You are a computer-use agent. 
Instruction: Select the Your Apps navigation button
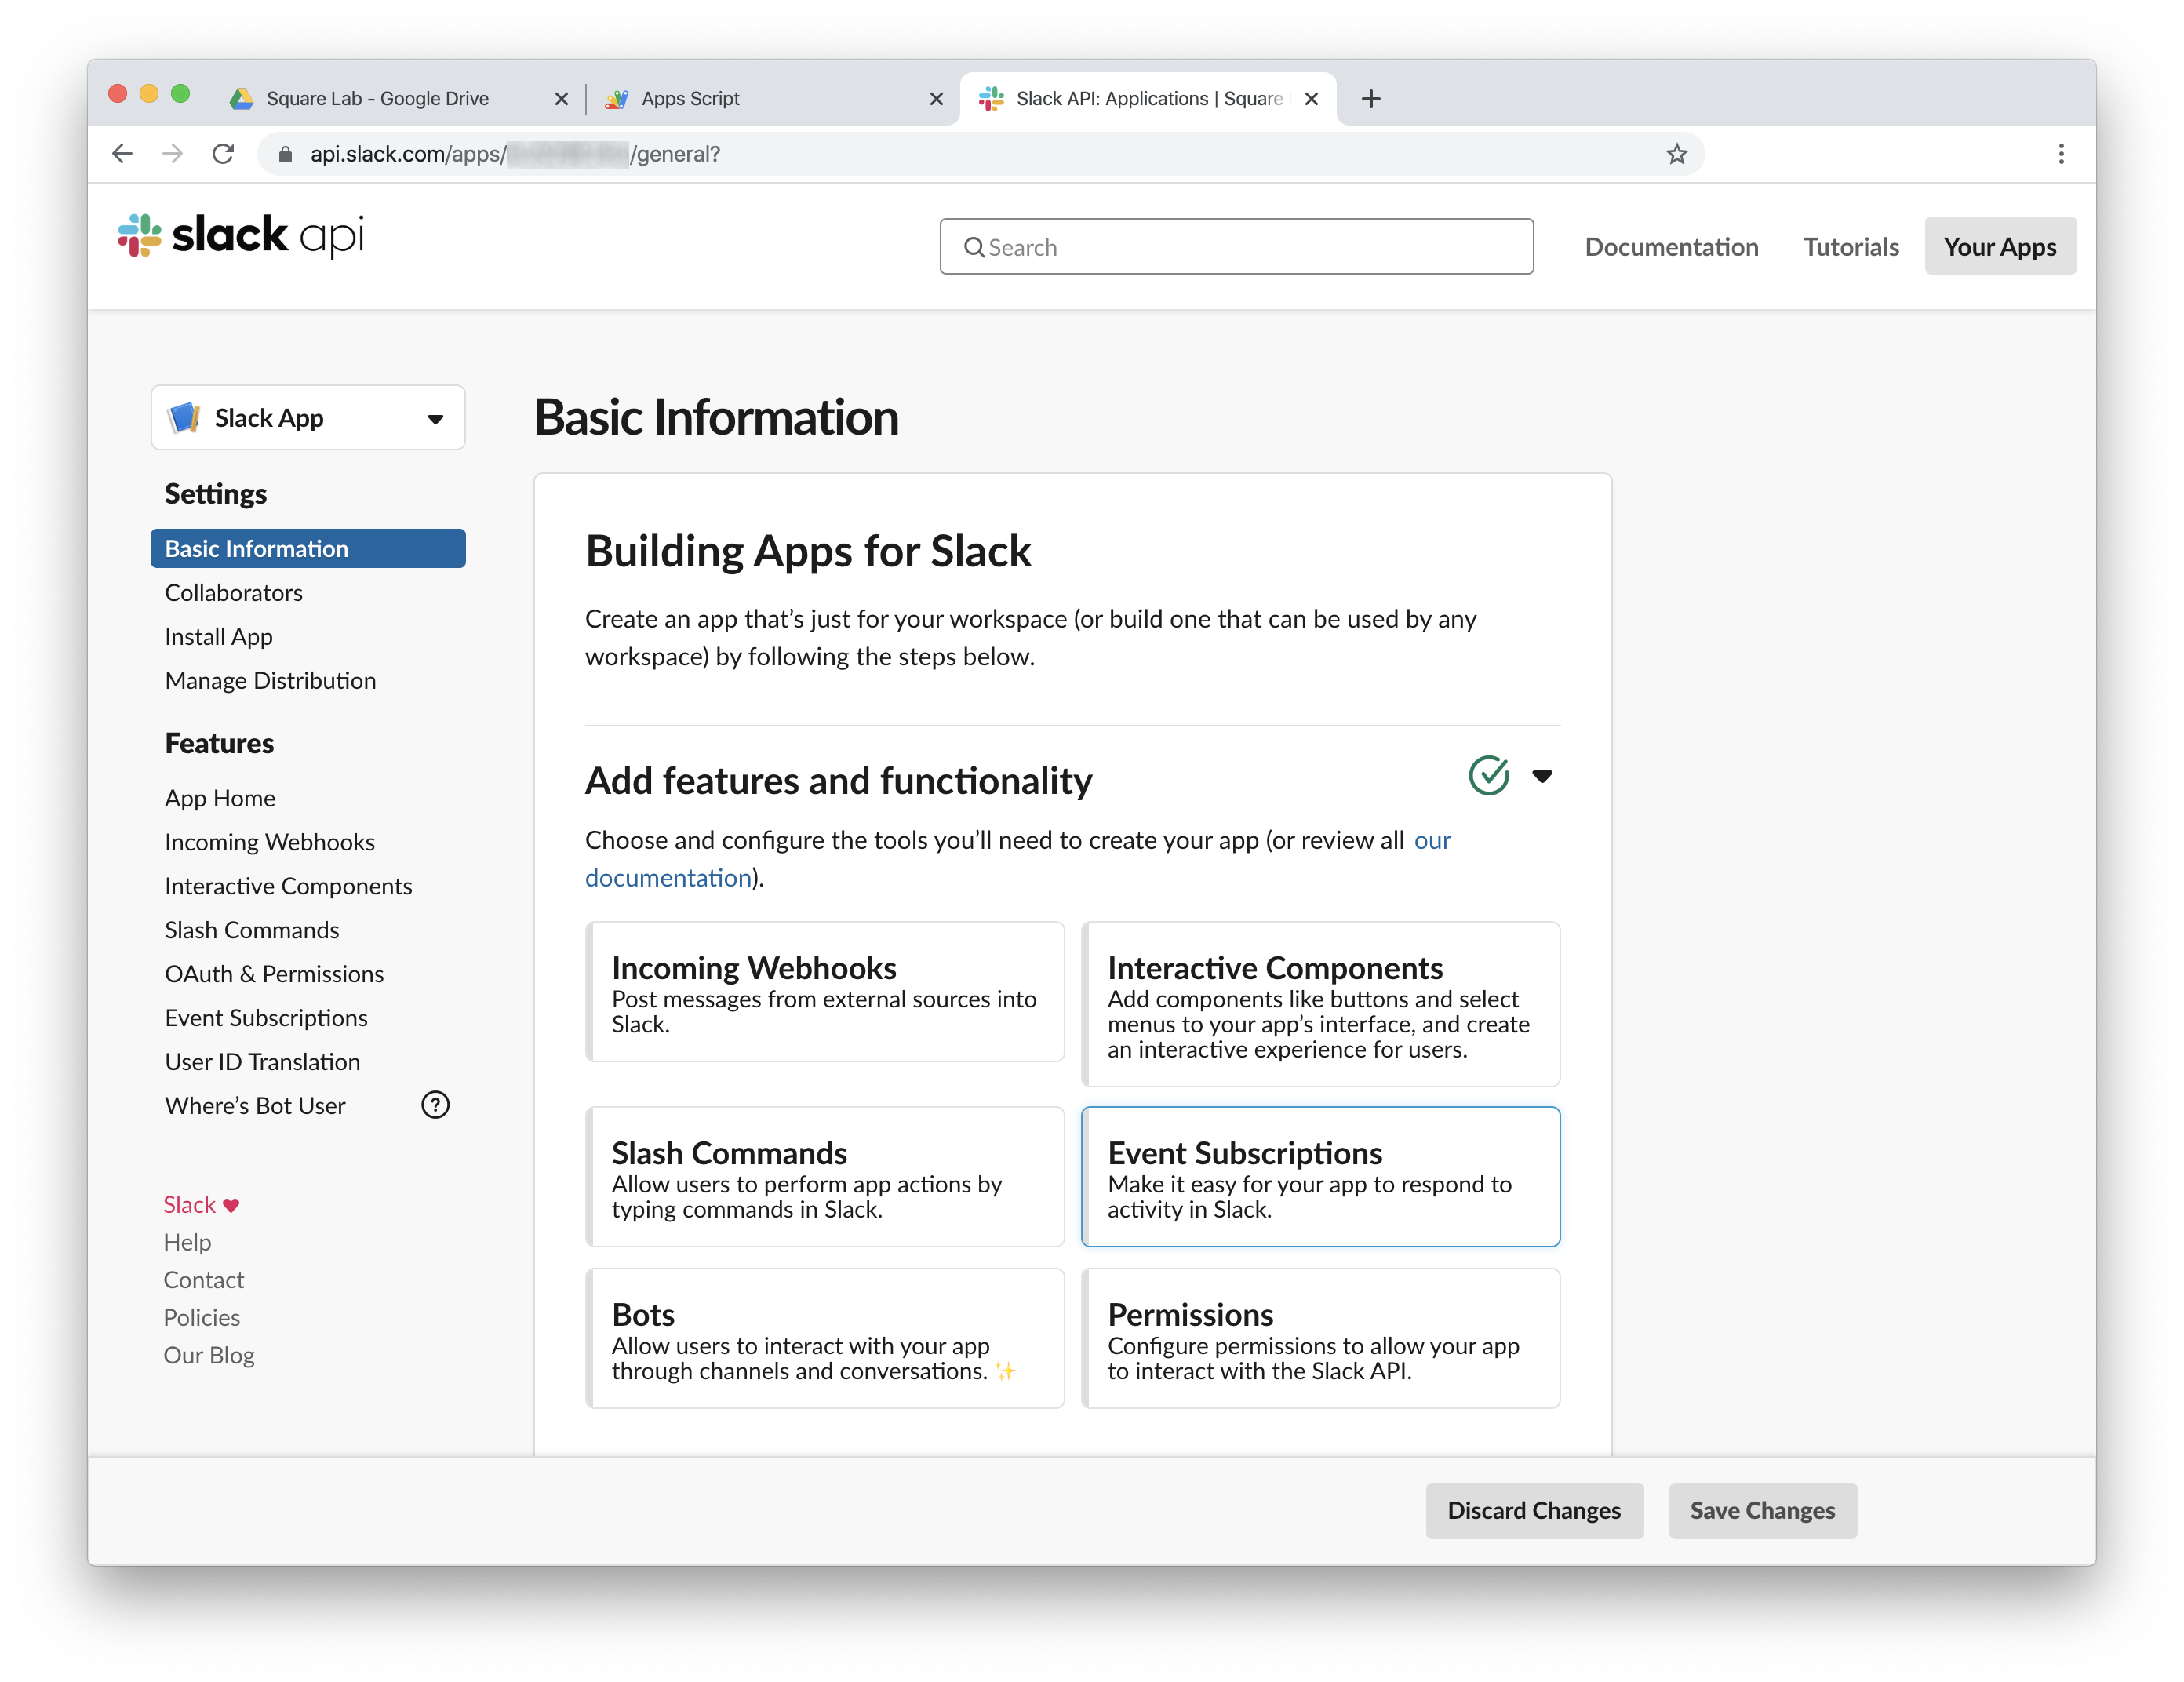(1998, 246)
